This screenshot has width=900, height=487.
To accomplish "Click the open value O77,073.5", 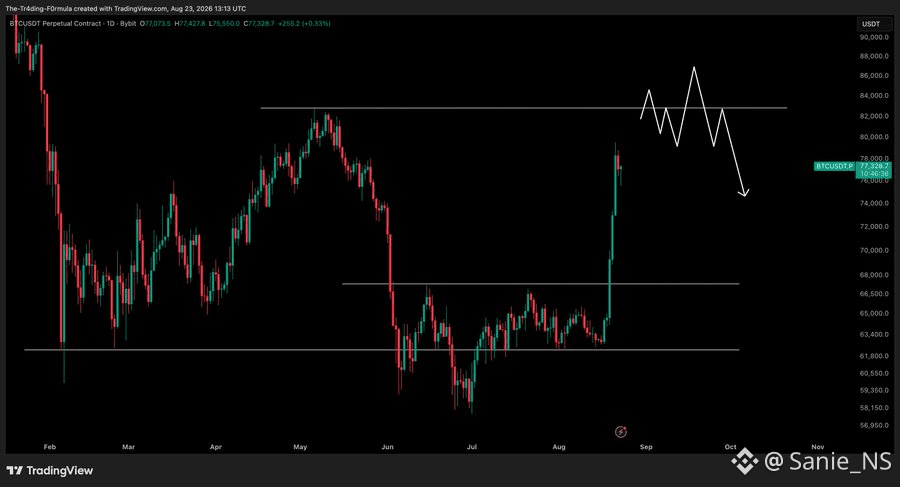I will (x=156, y=24).
